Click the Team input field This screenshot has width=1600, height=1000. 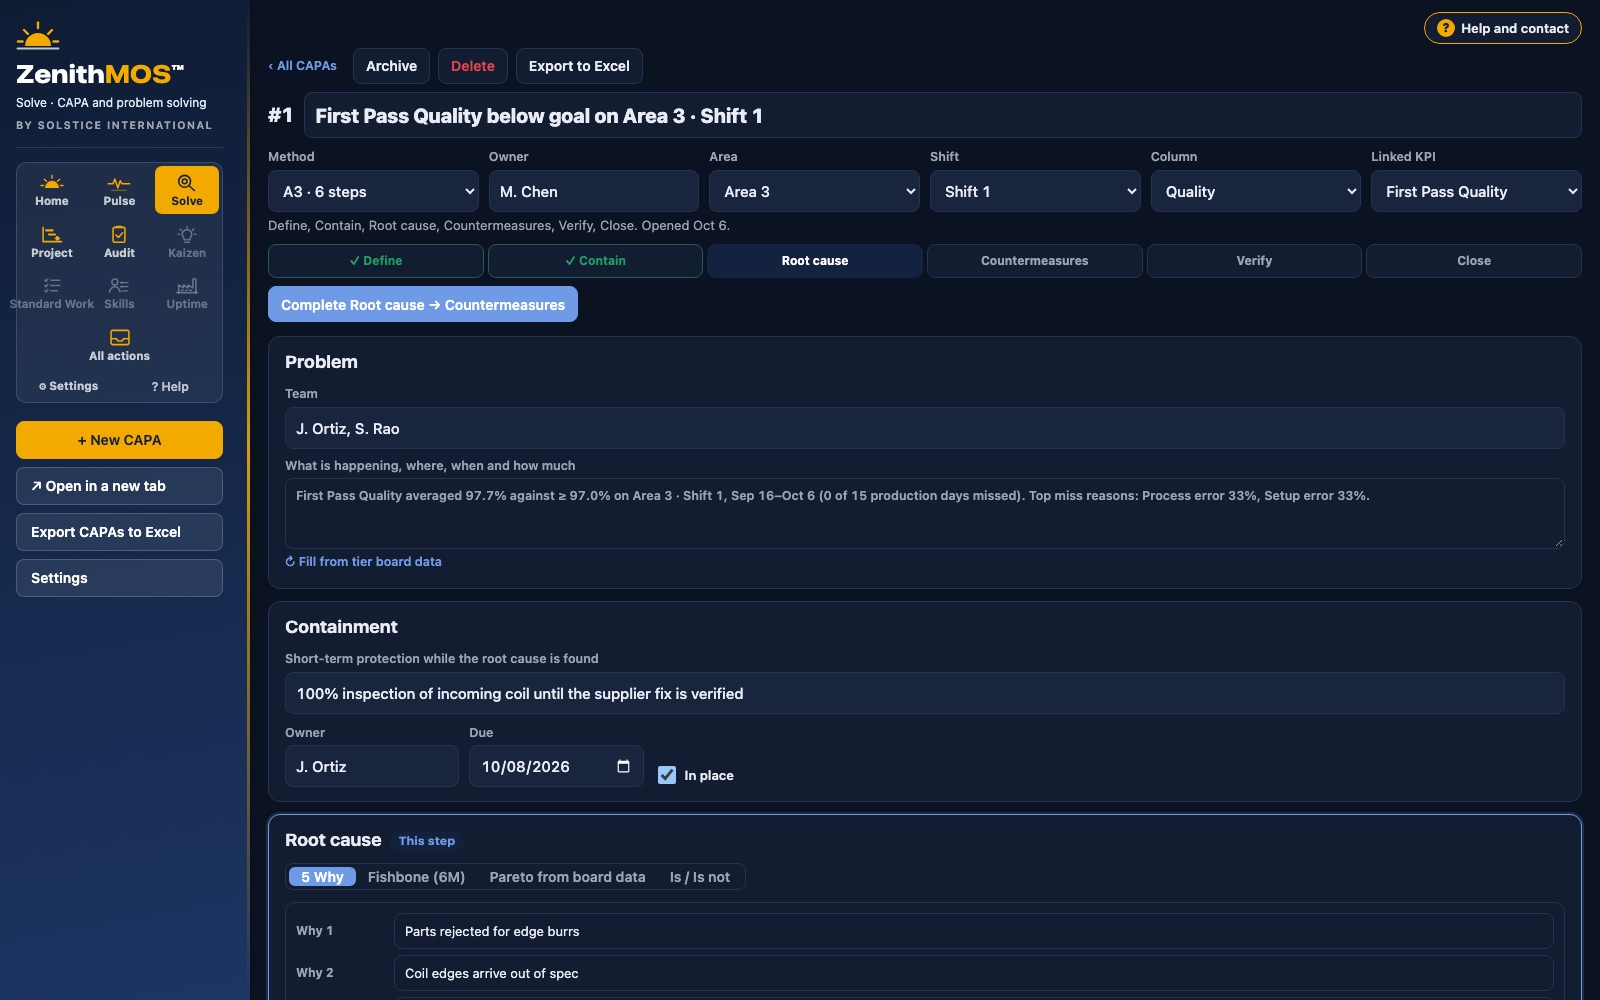pyautogui.click(x=925, y=428)
